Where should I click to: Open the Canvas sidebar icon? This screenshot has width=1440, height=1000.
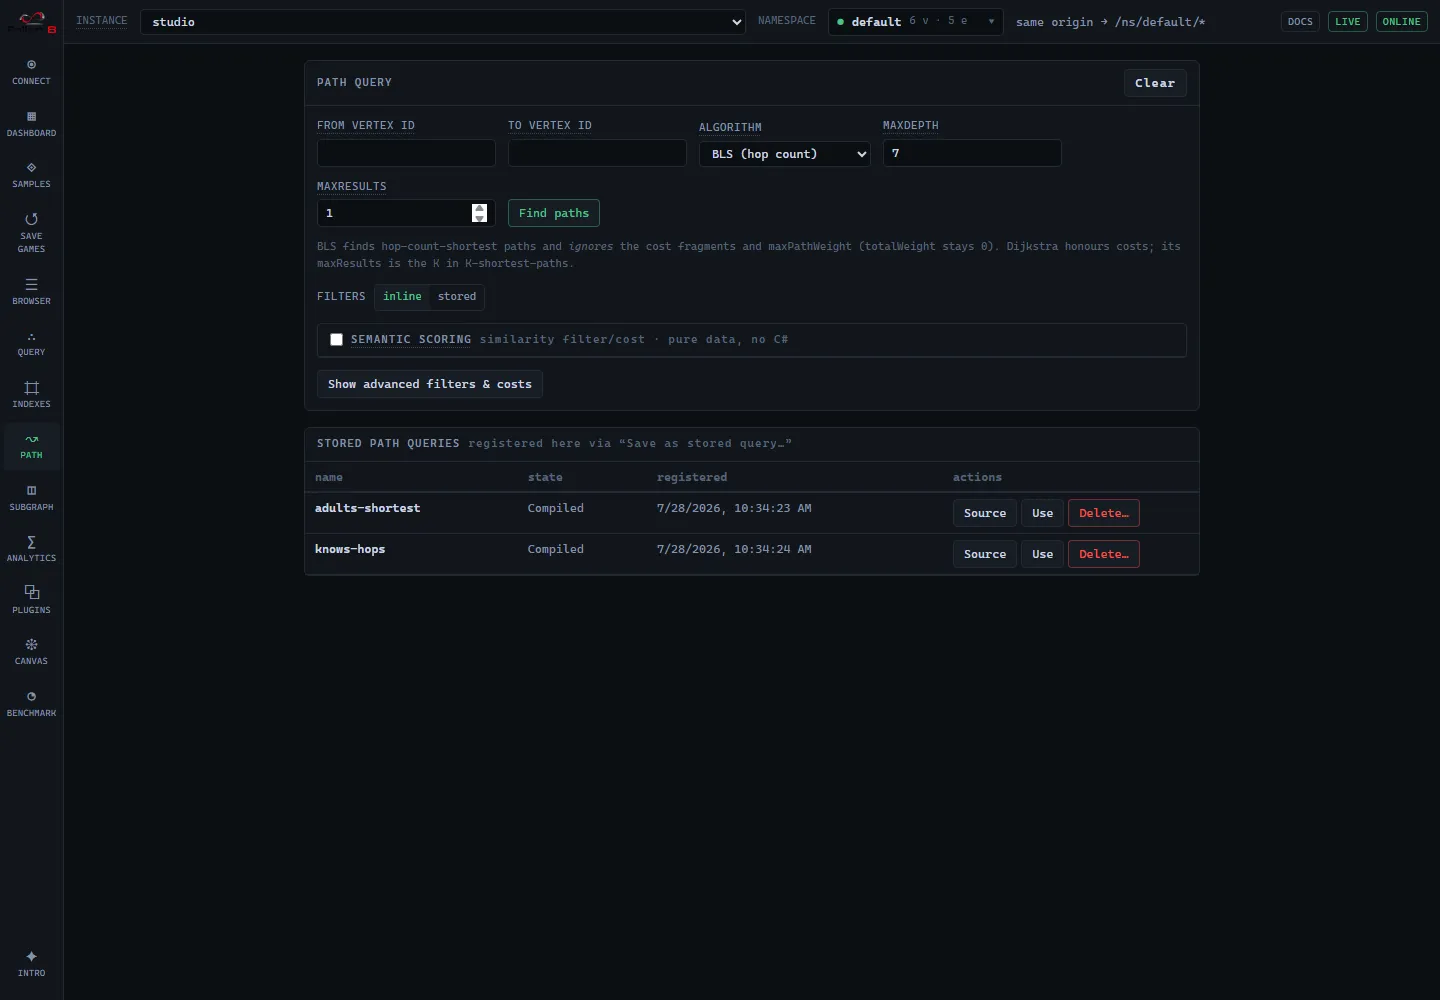tap(31, 652)
